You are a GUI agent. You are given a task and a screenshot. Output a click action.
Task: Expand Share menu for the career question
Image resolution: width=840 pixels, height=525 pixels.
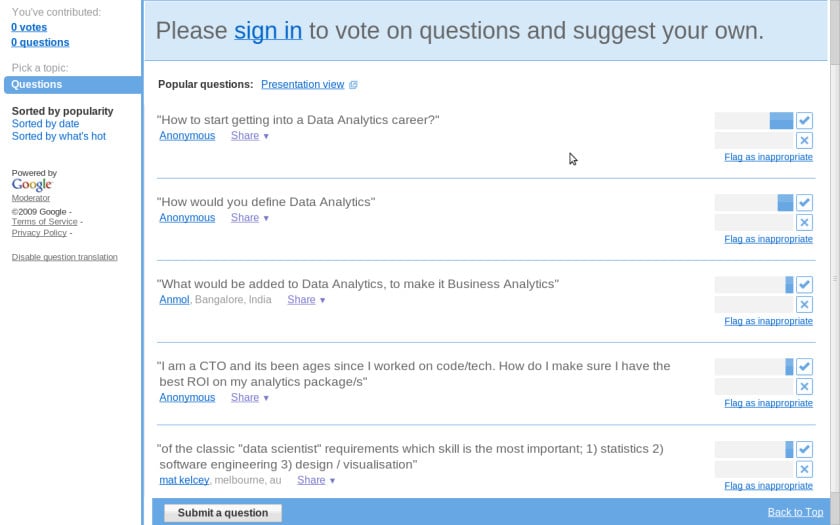[x=249, y=136]
